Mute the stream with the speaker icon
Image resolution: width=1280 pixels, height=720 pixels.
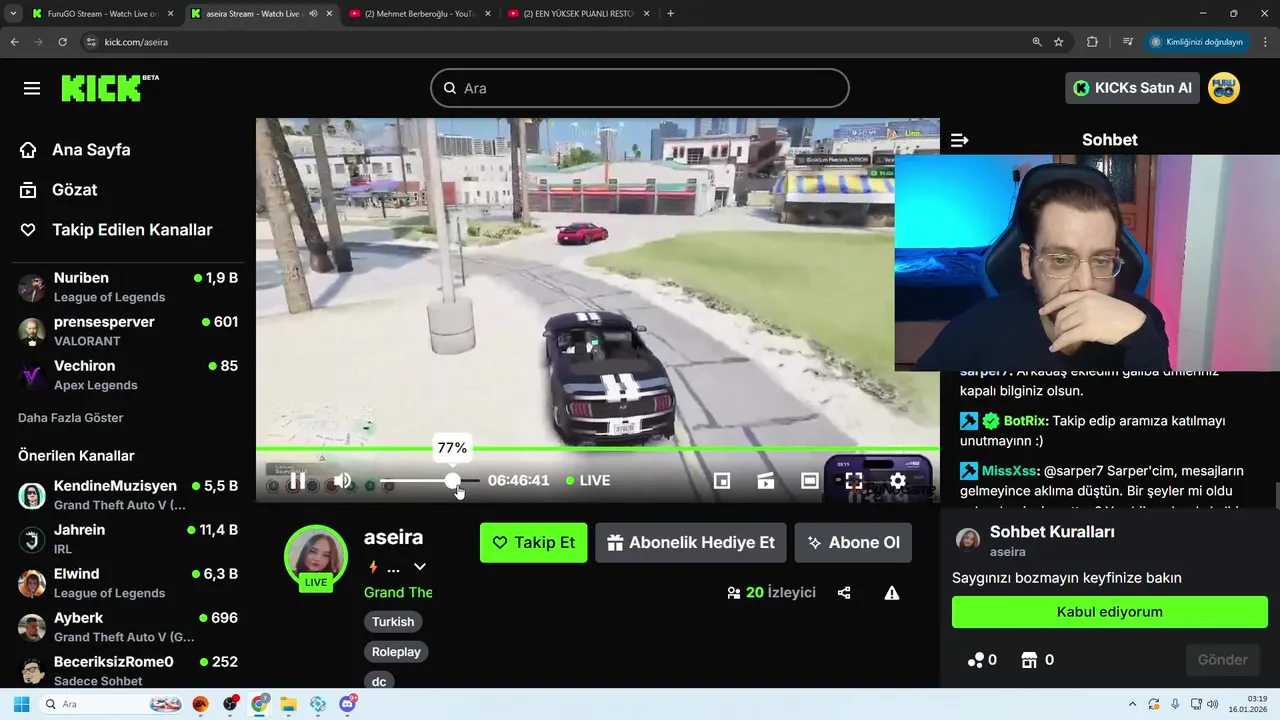pos(342,481)
